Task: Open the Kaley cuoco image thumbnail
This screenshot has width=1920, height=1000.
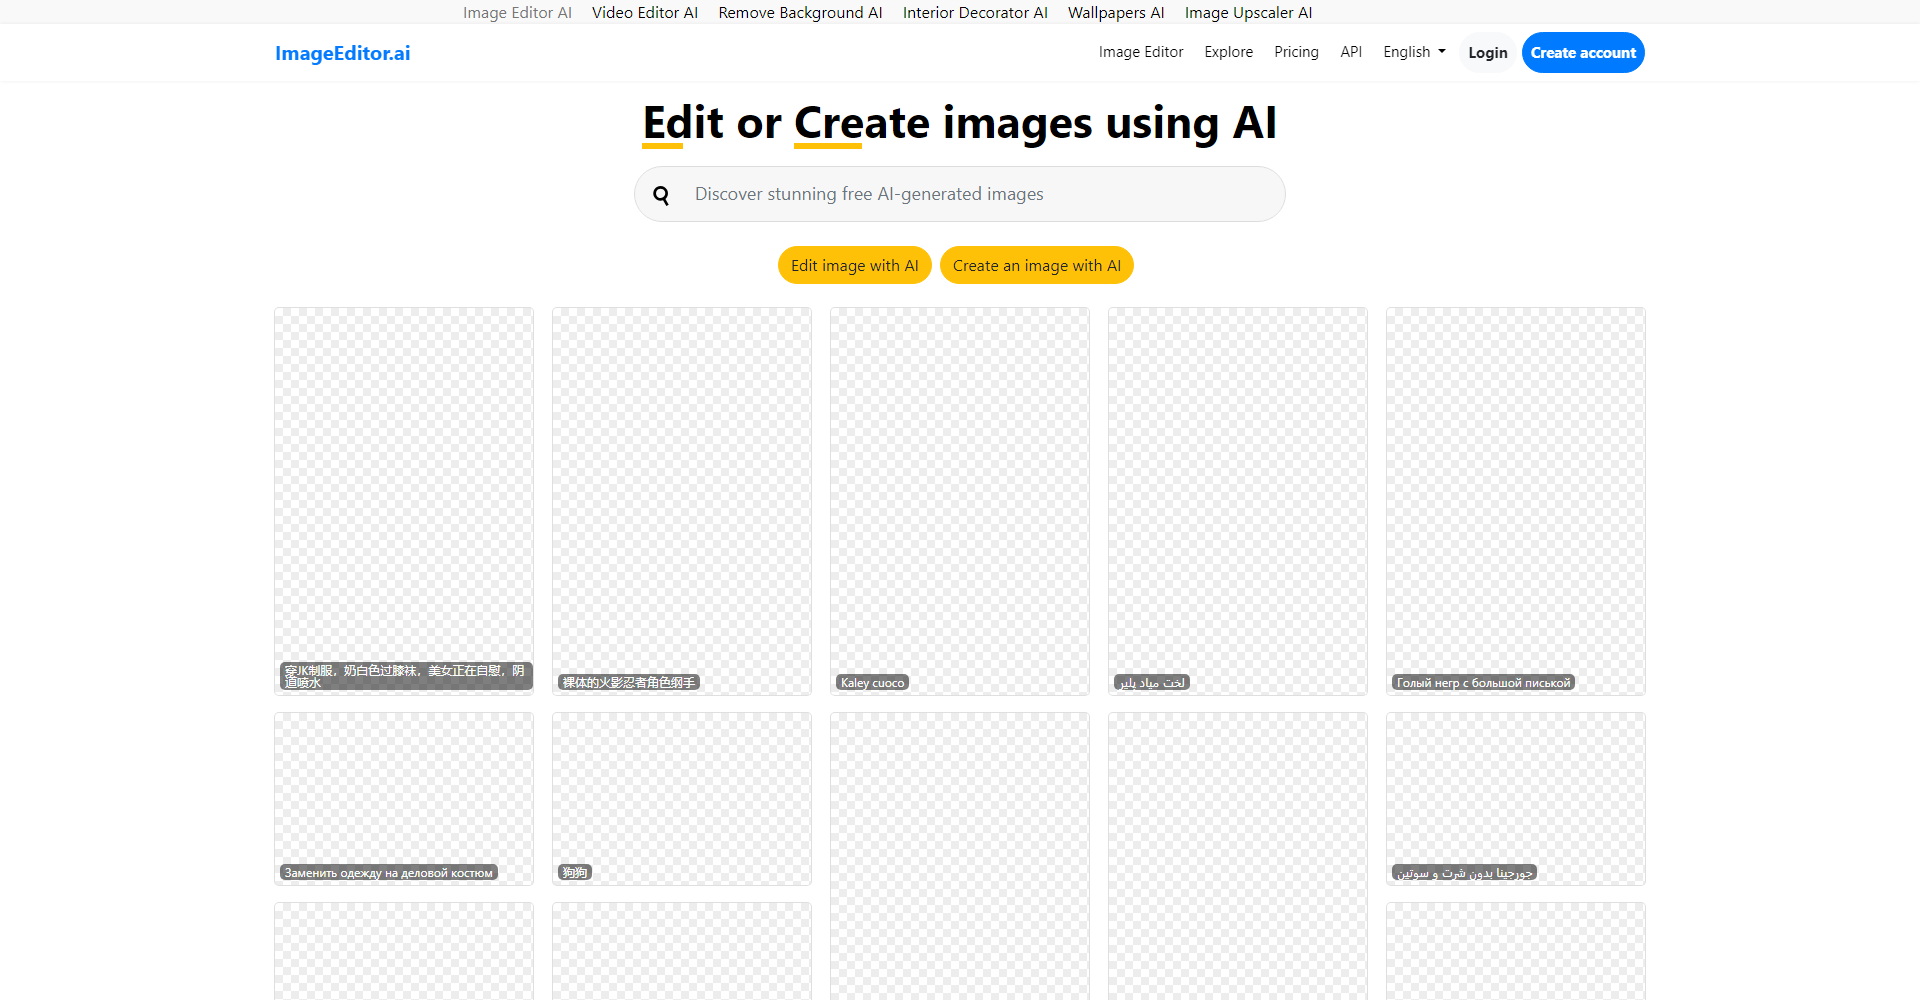Action: pyautogui.click(x=959, y=500)
